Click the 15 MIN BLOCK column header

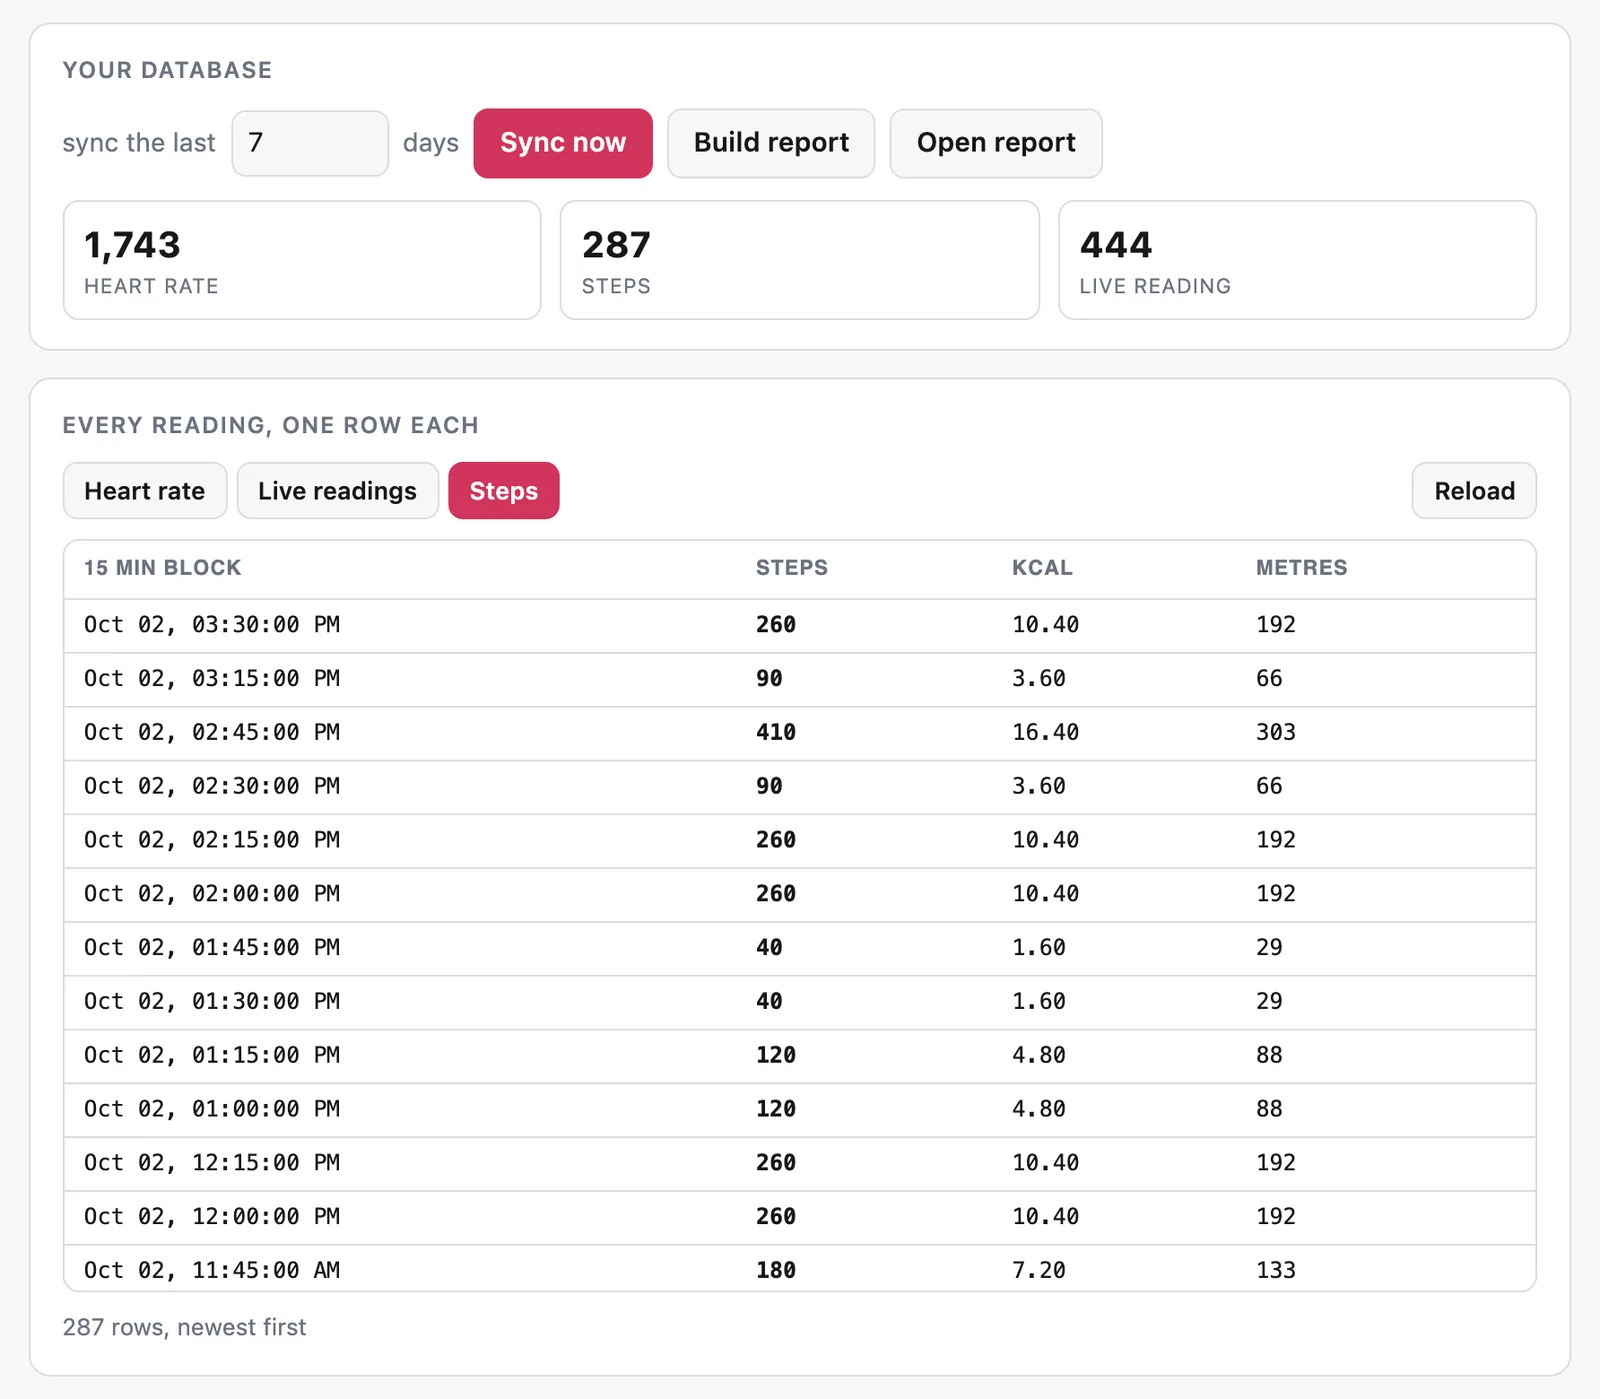[x=163, y=568]
